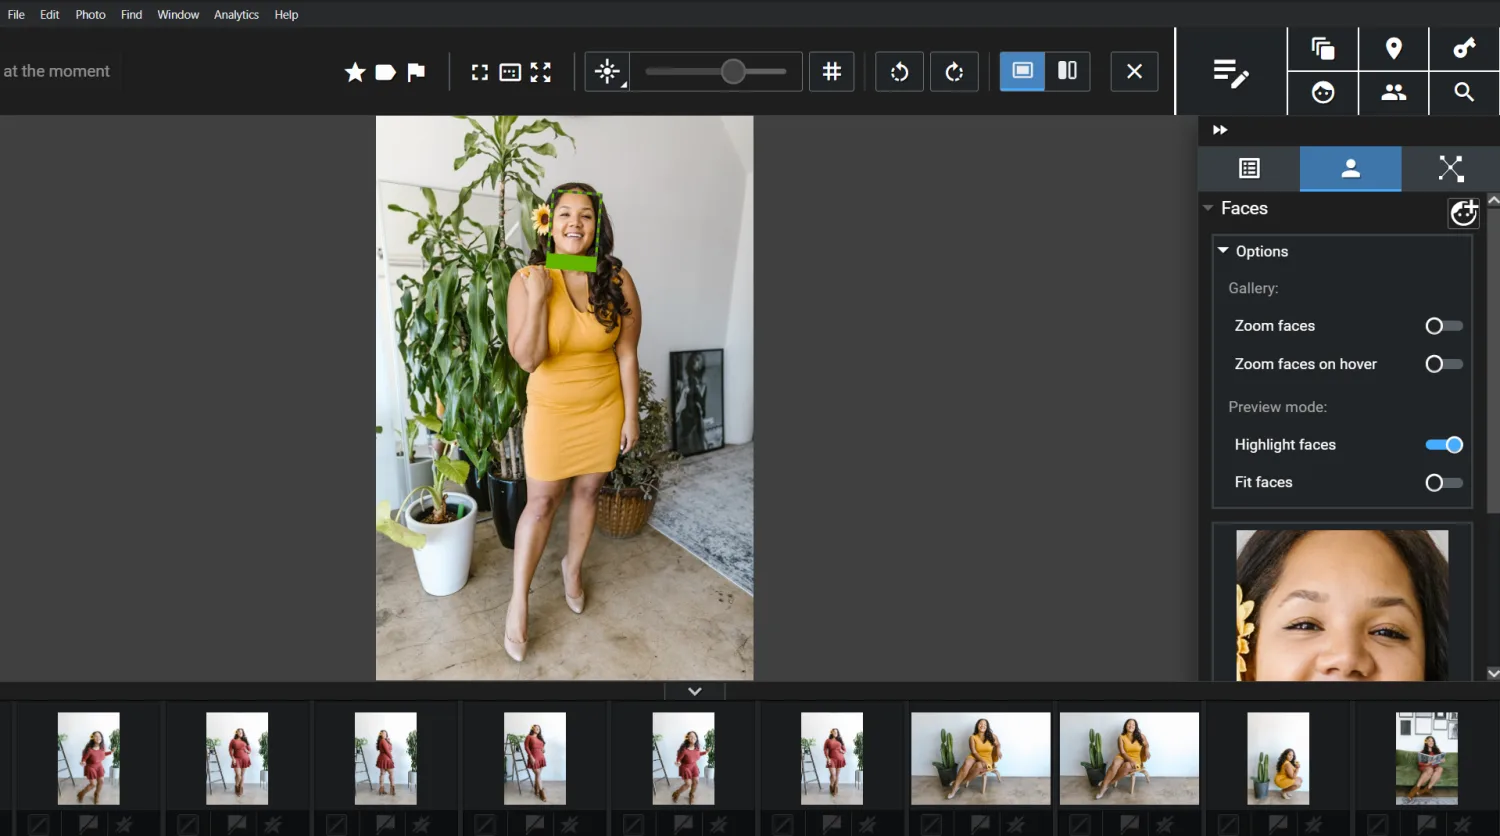
Task: Enable the Zoom faces toggle
Action: tap(1443, 326)
